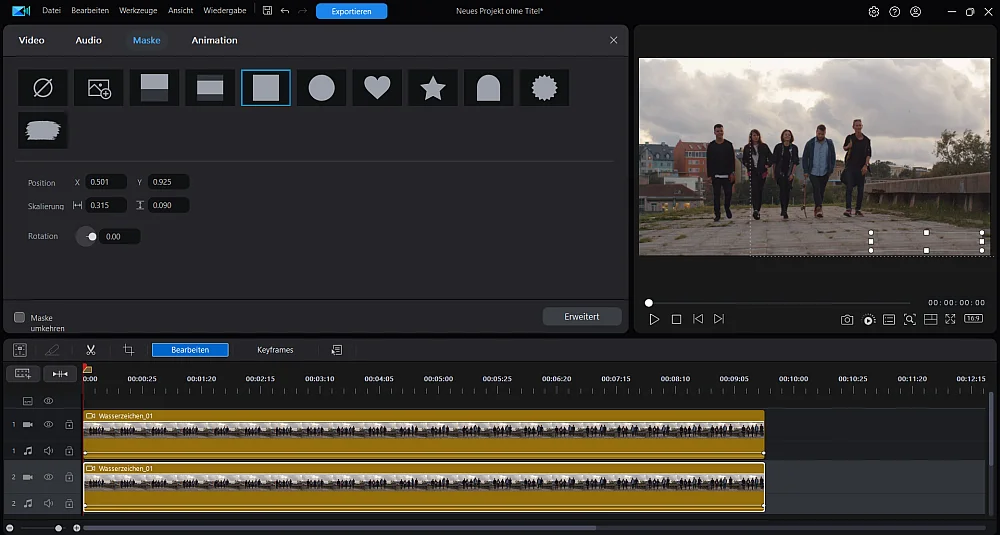This screenshot has width=1000, height=535.
Task: Open Erweitert mask settings
Action: [x=581, y=316]
